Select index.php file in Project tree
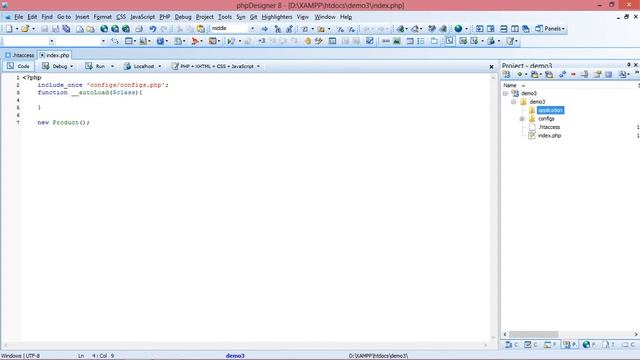The width and height of the screenshot is (640, 360). click(x=549, y=136)
